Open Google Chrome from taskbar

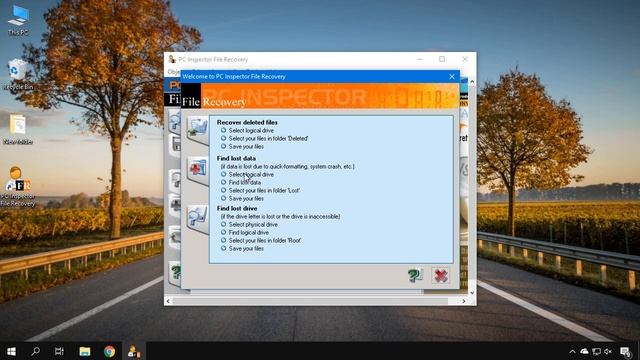(x=109, y=351)
